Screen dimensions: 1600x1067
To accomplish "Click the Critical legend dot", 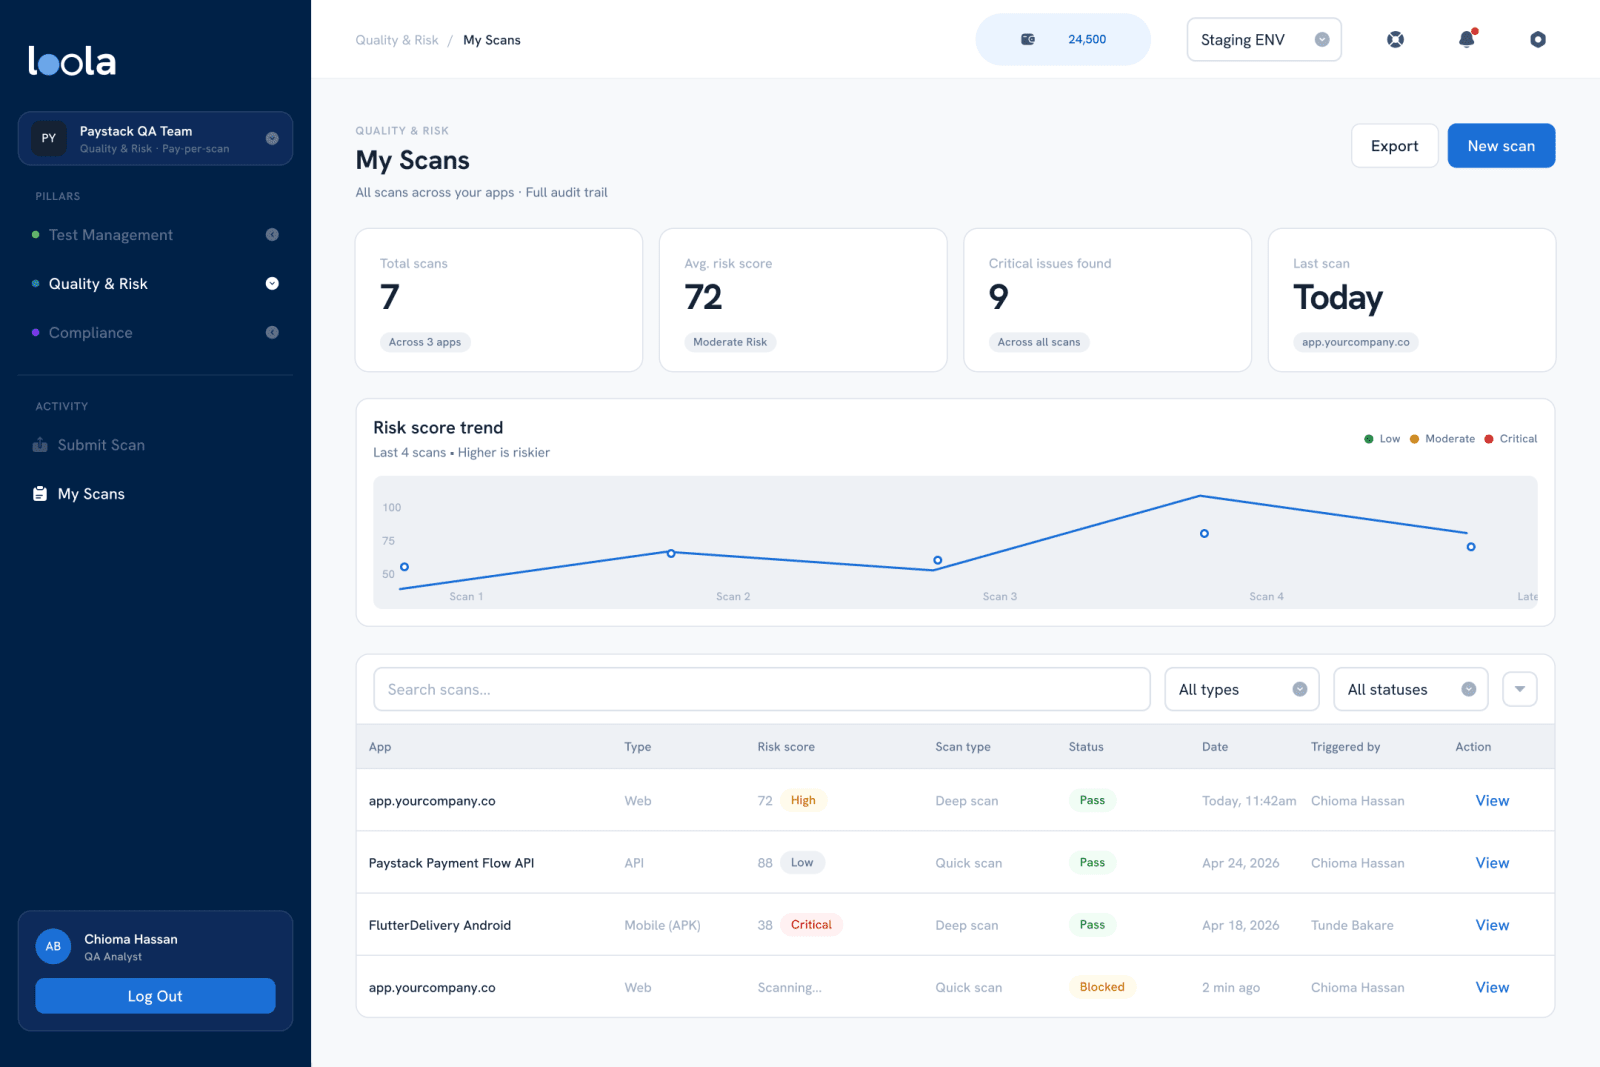I will coord(1489,439).
